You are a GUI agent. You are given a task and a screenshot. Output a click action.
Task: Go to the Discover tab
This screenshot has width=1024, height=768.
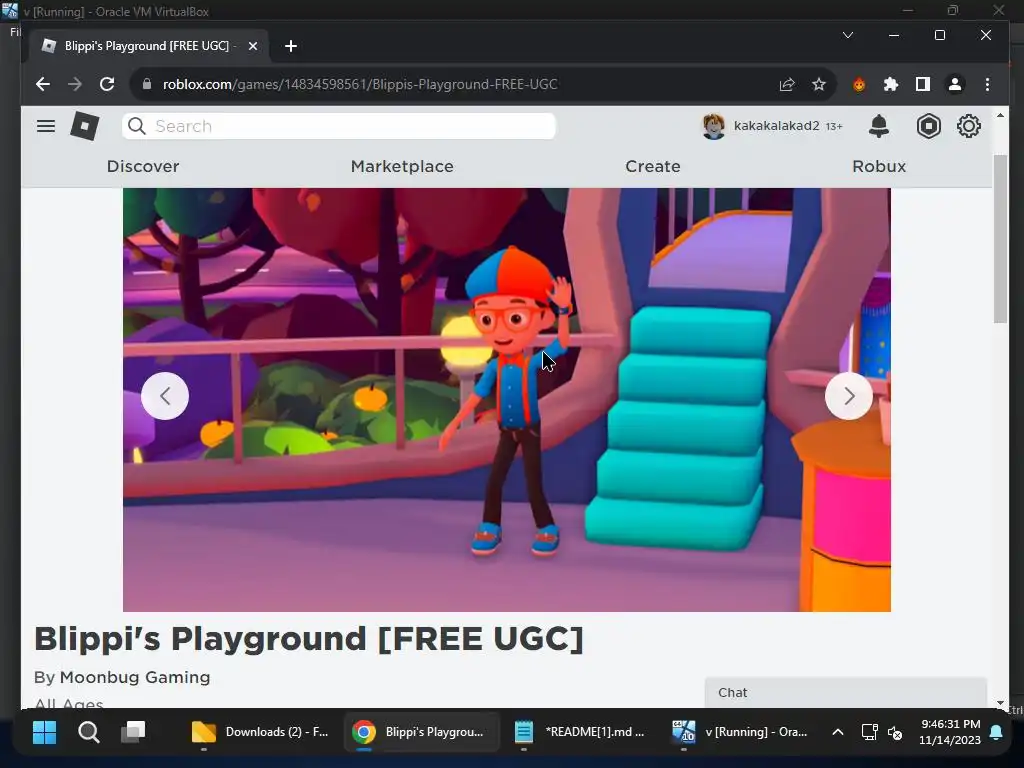point(143,167)
